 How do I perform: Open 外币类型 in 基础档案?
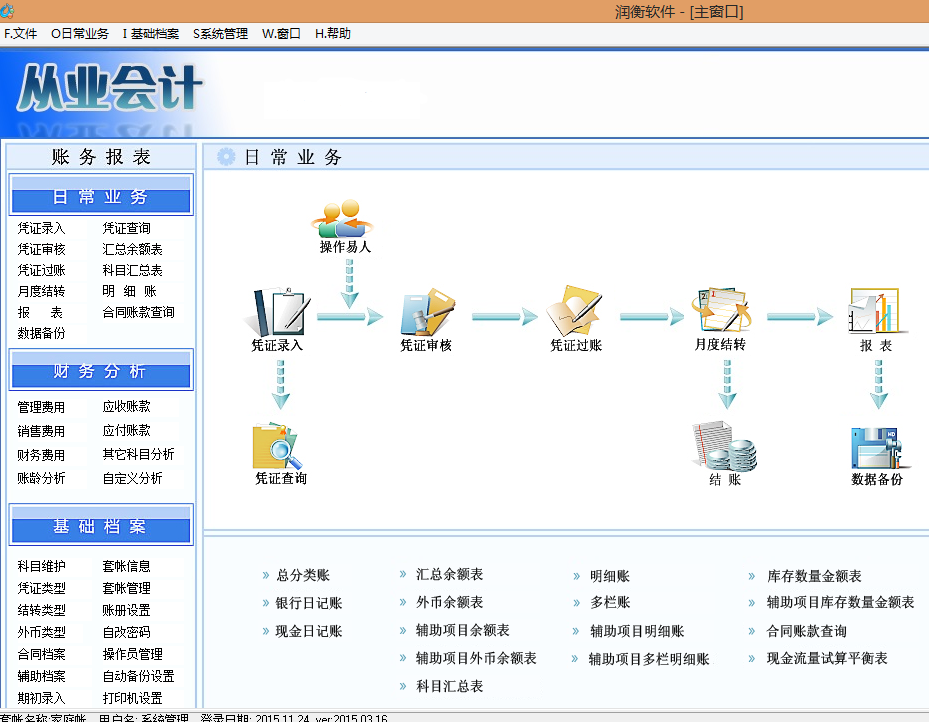tap(41, 632)
